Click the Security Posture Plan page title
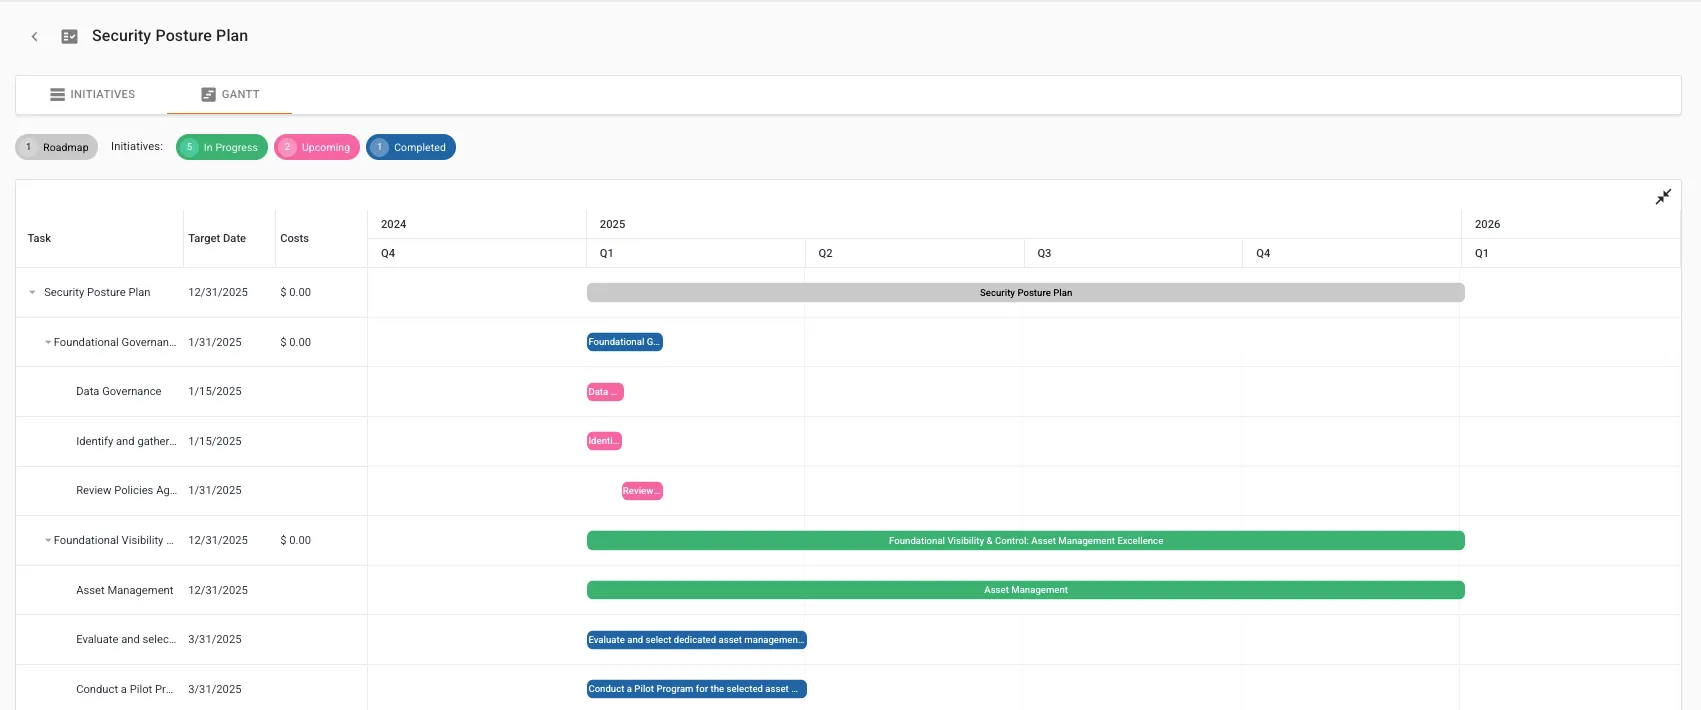This screenshot has height=710, width=1701. [170, 36]
